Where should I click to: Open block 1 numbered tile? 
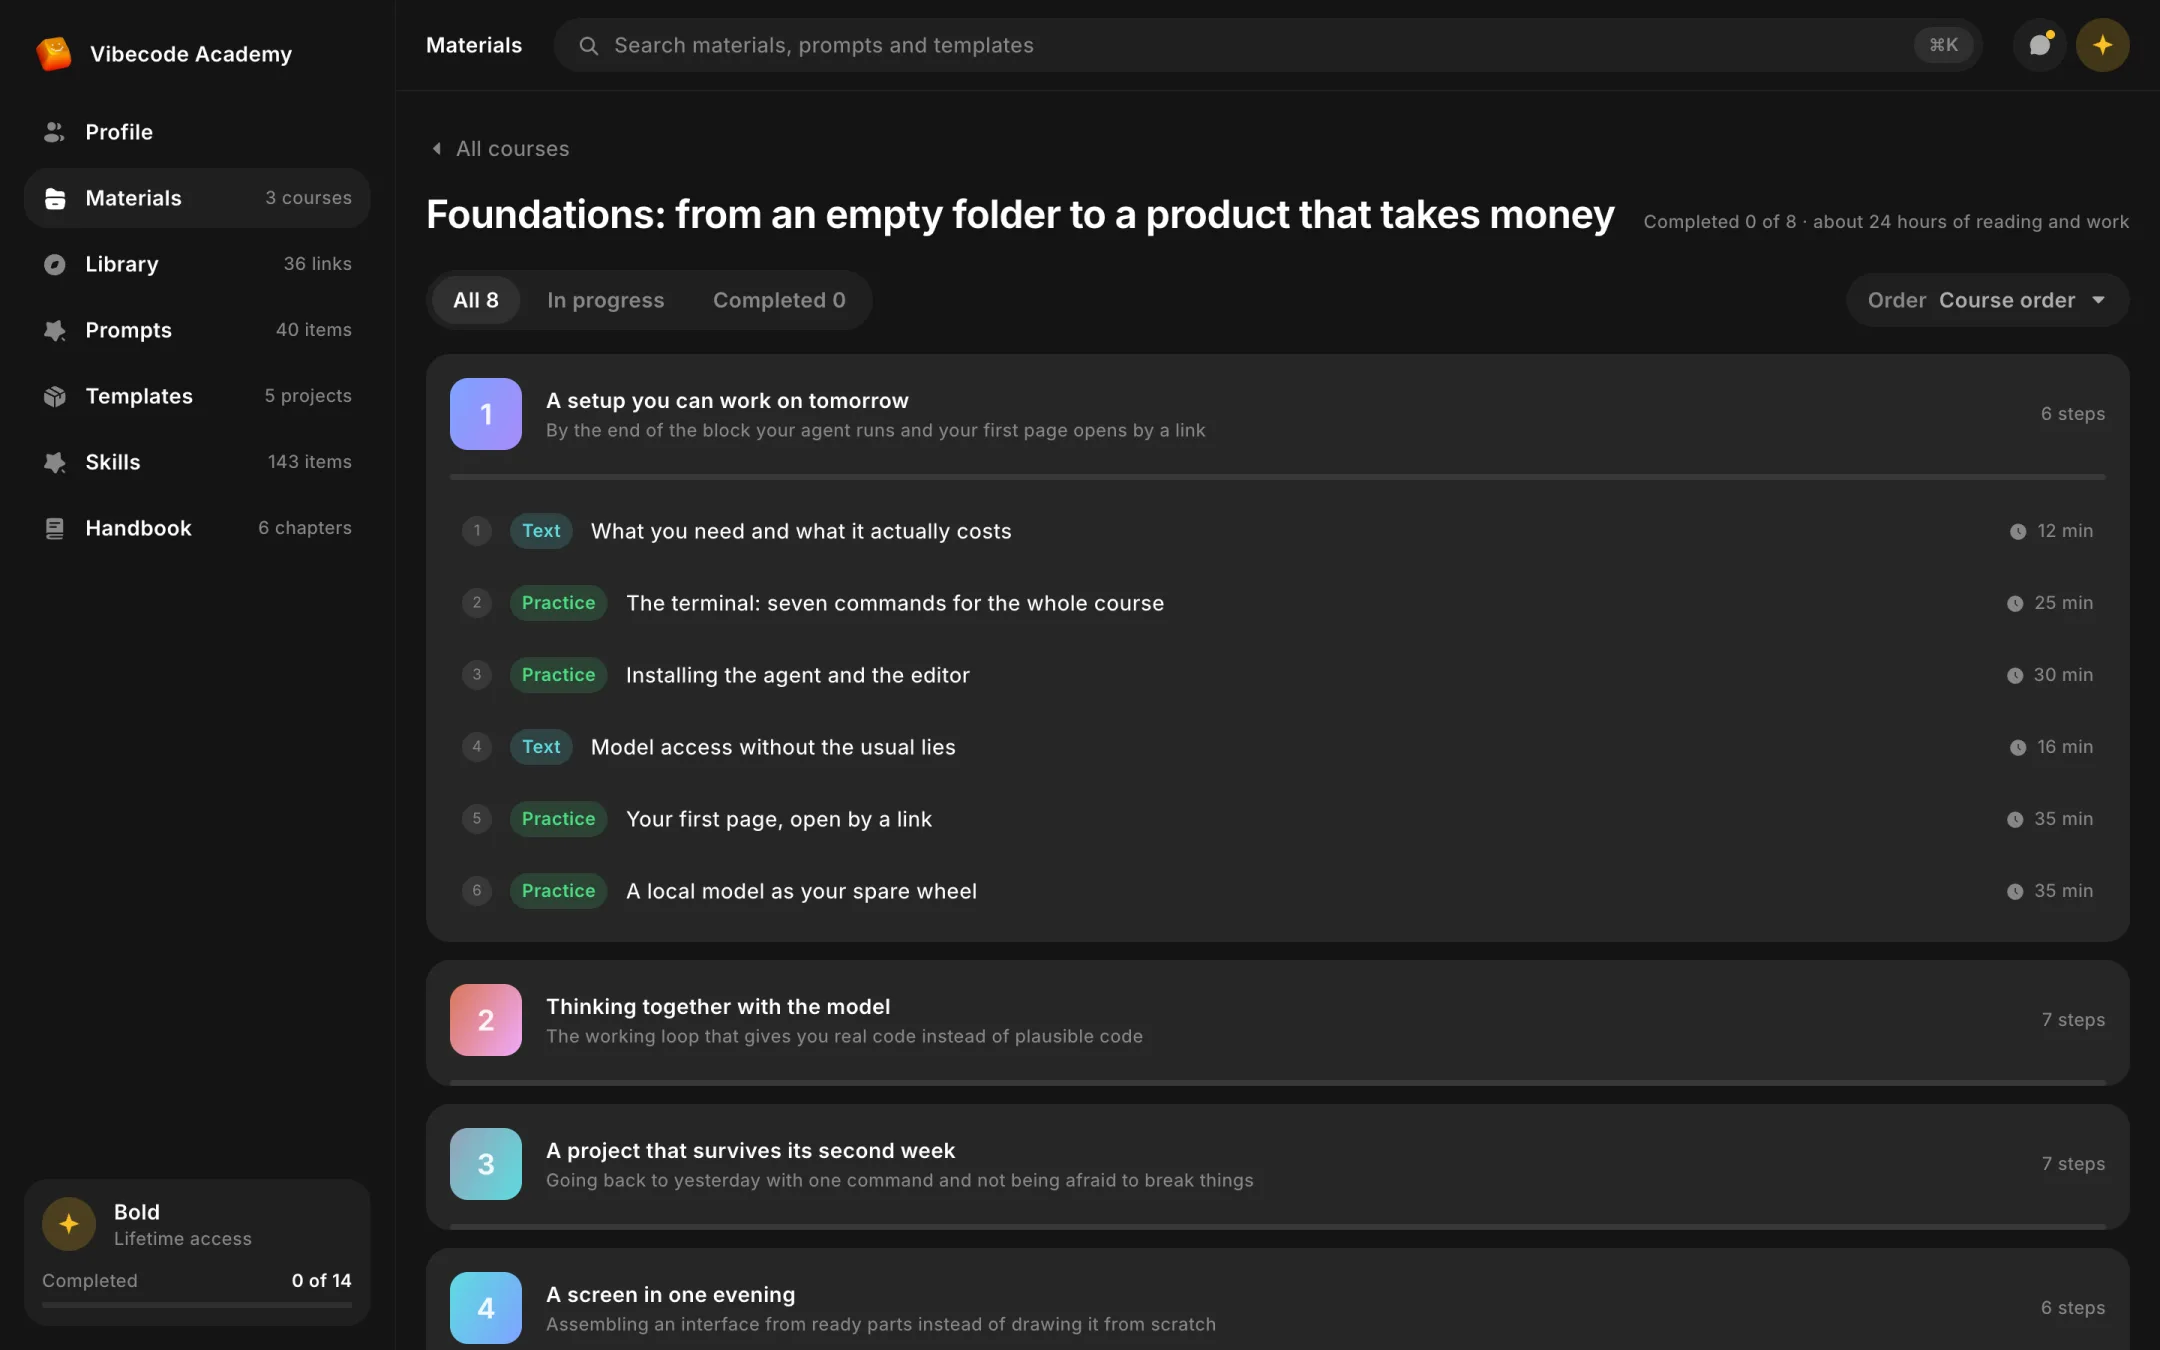tap(486, 414)
